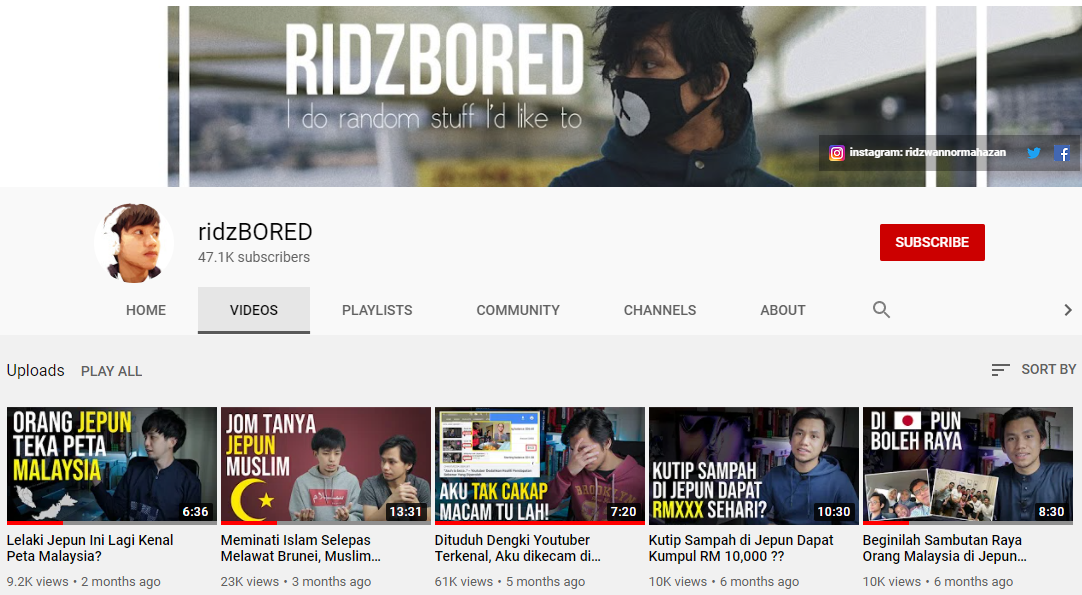Screen dimensions: 1082x595
Task: Go to the Community tab
Action: pyautogui.click(x=518, y=311)
